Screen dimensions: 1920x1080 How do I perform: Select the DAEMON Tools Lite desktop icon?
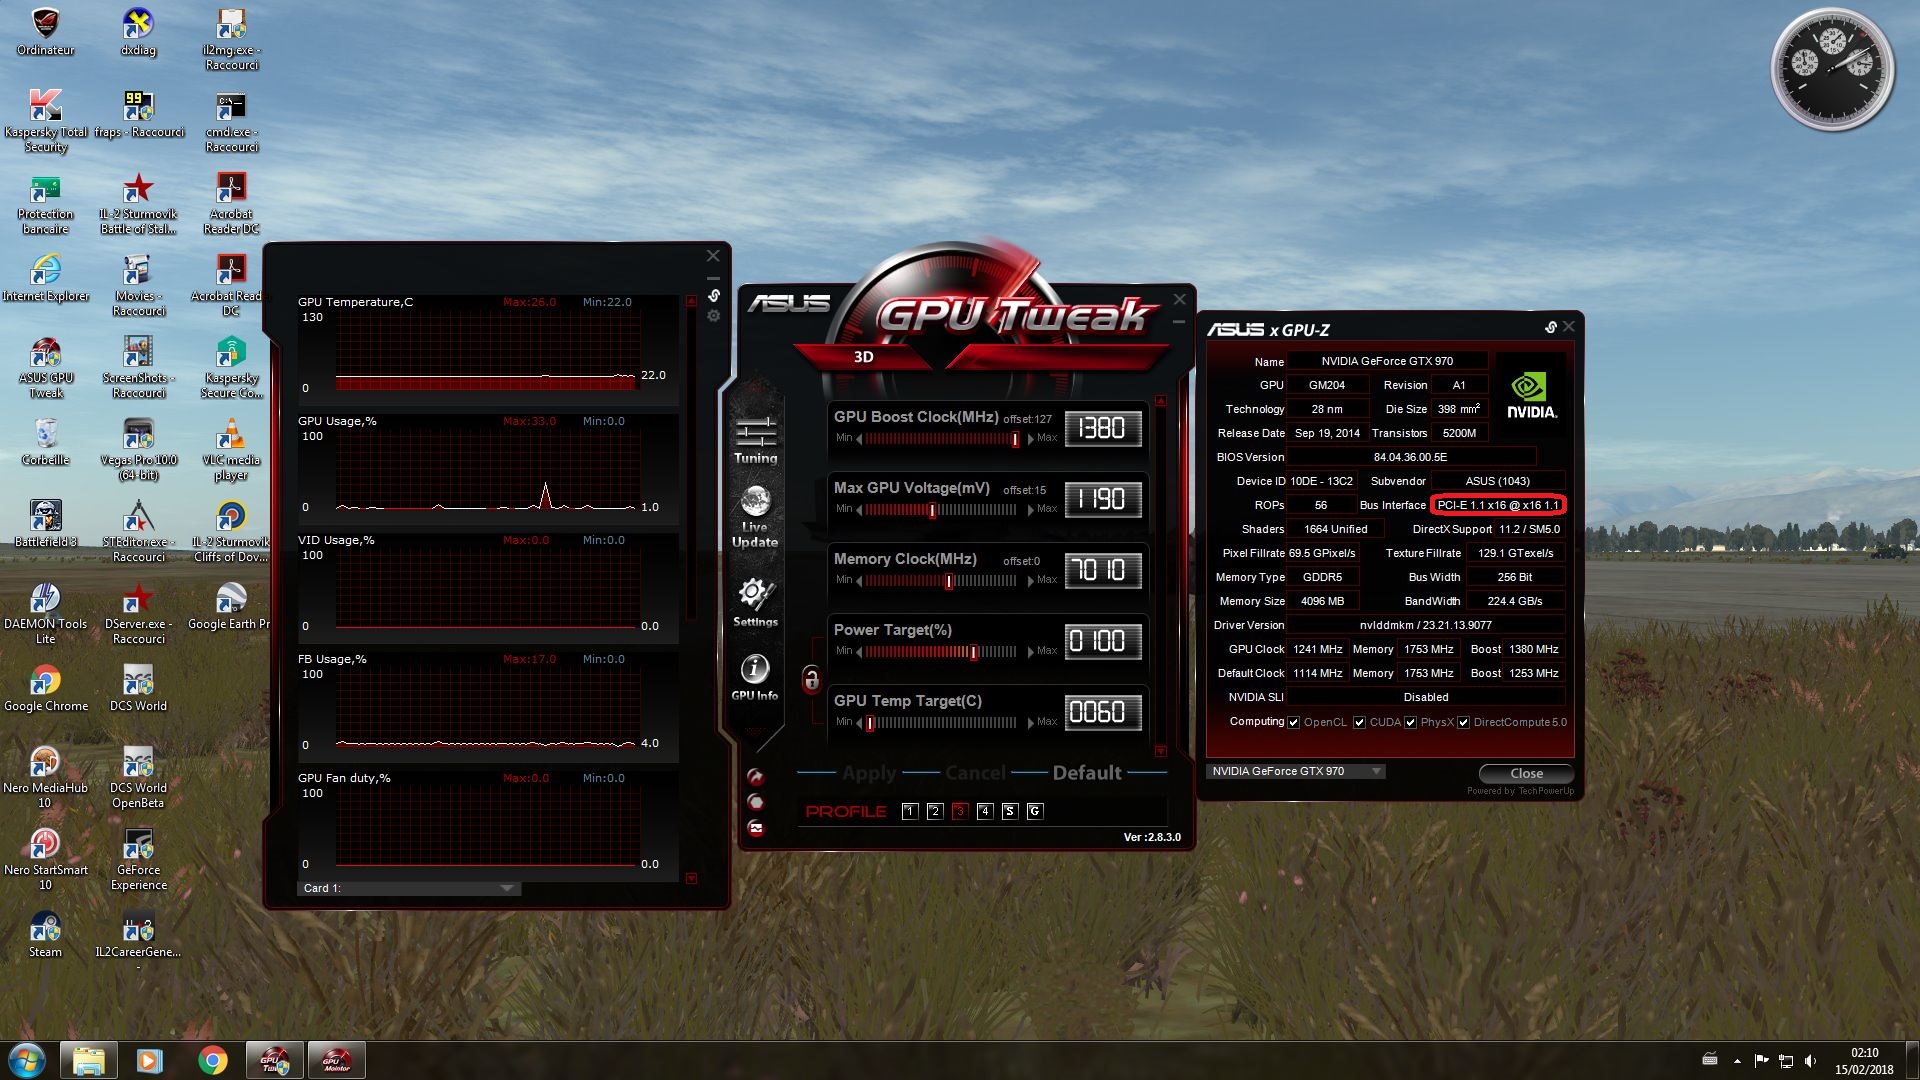[45, 613]
